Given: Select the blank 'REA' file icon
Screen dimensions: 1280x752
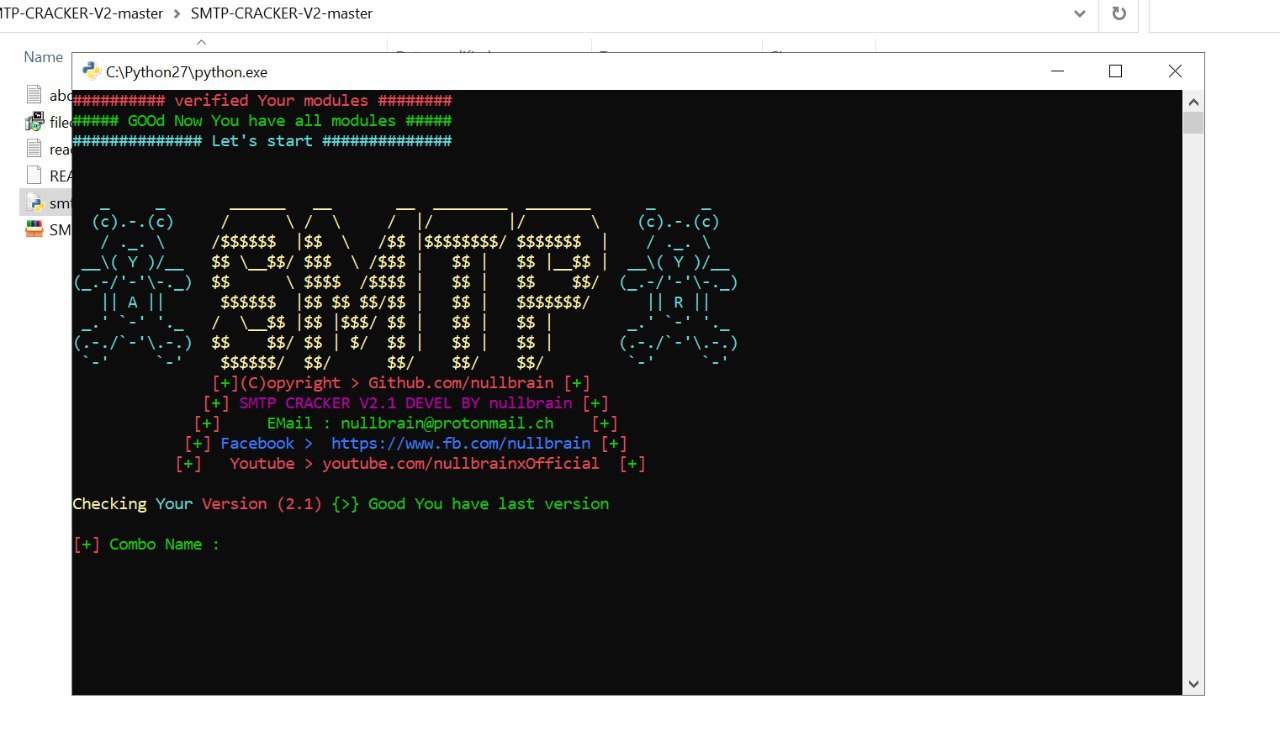Looking at the screenshot, I should tap(34, 176).
